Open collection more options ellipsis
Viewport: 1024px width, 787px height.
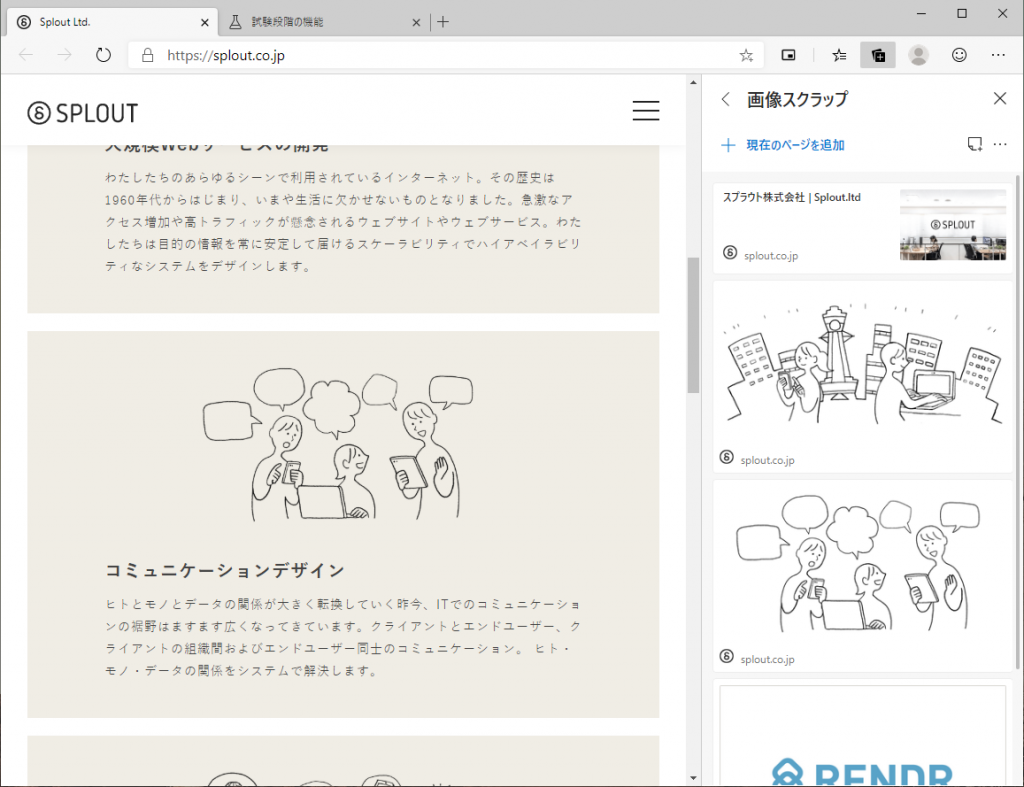[1000, 144]
